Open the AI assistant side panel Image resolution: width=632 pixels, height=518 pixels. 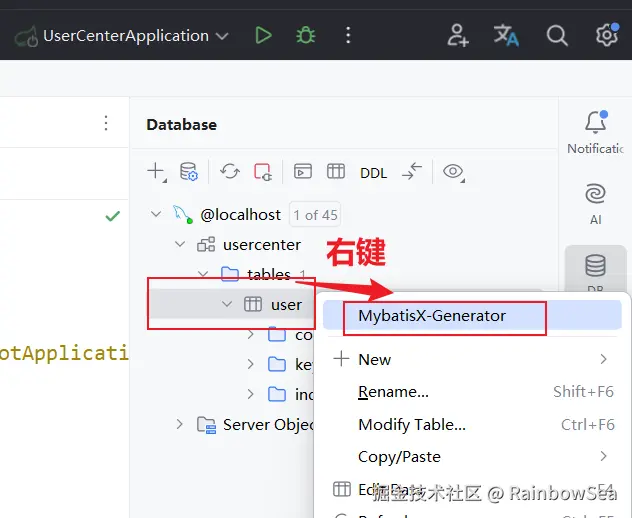click(x=595, y=201)
